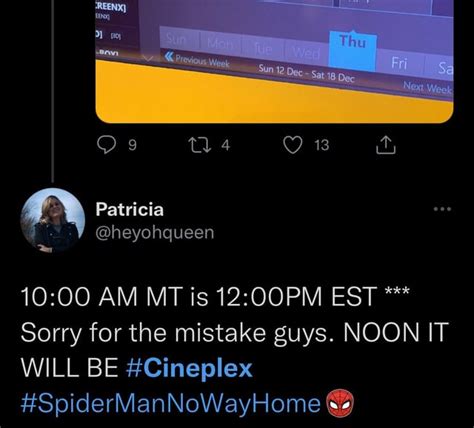Click the Patricia display name
This screenshot has height=428, width=474.
[x=130, y=209]
